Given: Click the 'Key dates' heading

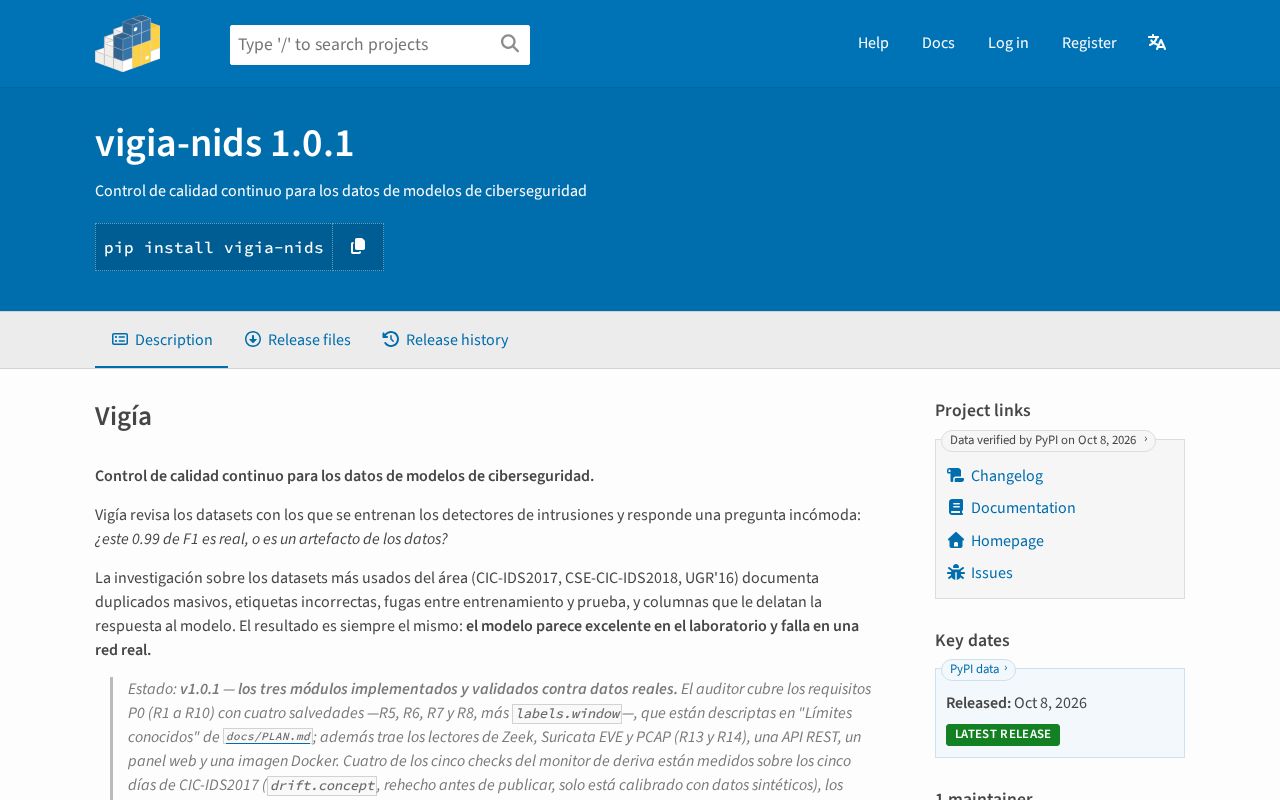Looking at the screenshot, I should pyautogui.click(x=972, y=640).
